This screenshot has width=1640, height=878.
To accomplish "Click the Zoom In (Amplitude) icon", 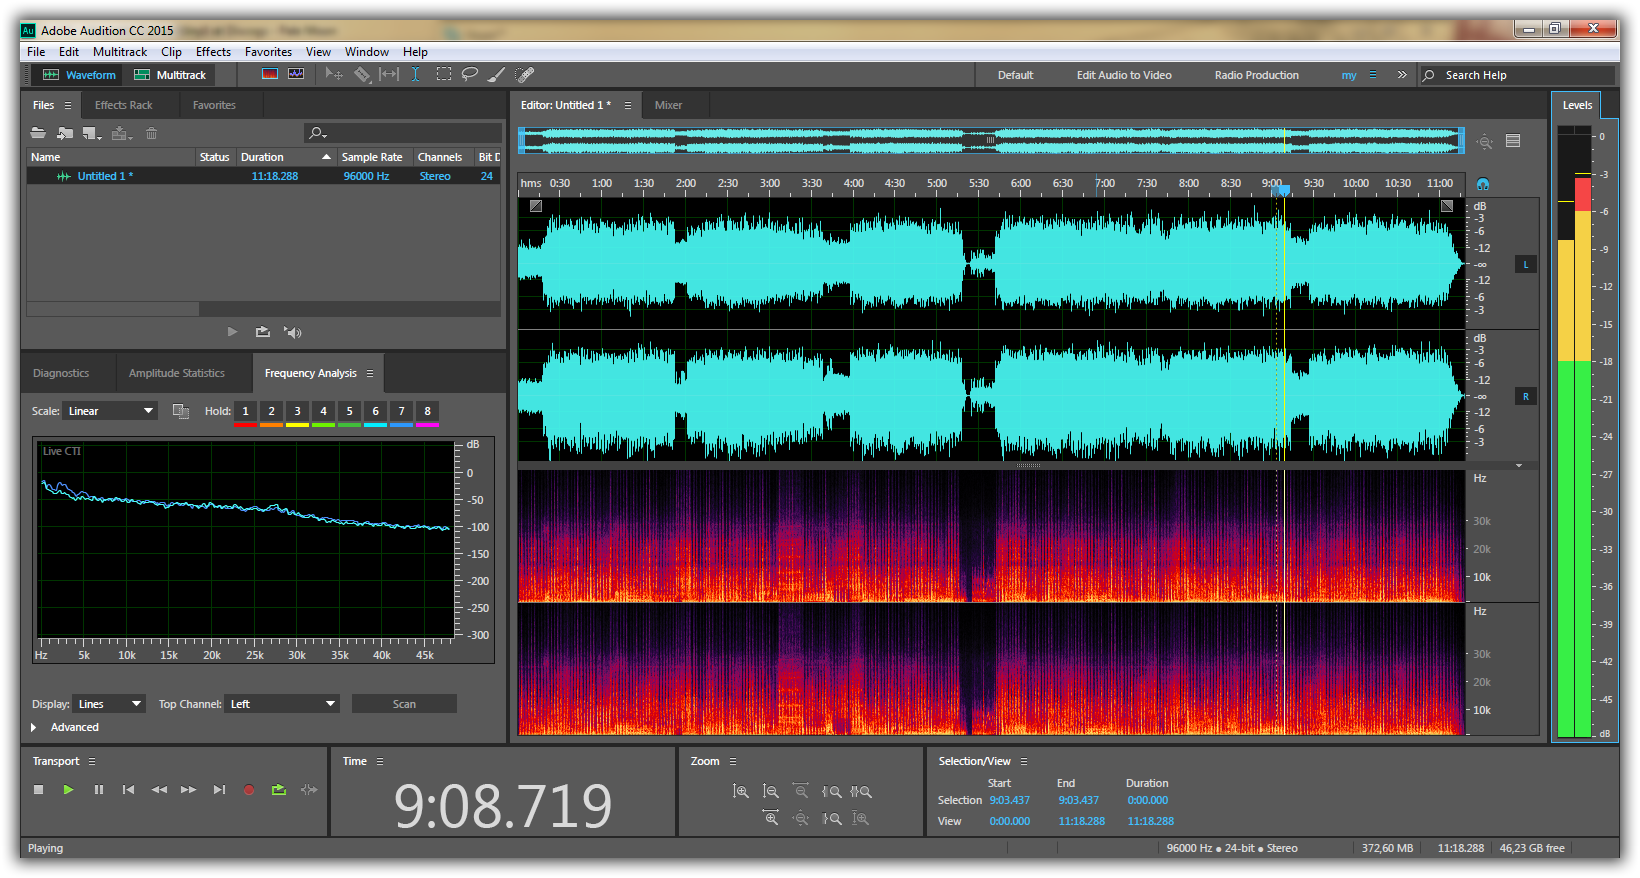I will (740, 791).
